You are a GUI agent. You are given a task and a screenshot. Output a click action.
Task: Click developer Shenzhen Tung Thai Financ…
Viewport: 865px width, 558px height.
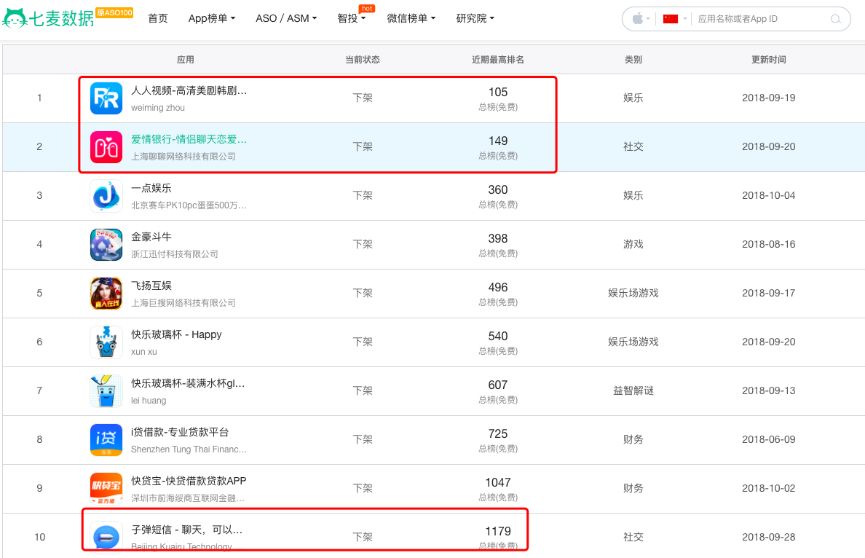click(189, 449)
